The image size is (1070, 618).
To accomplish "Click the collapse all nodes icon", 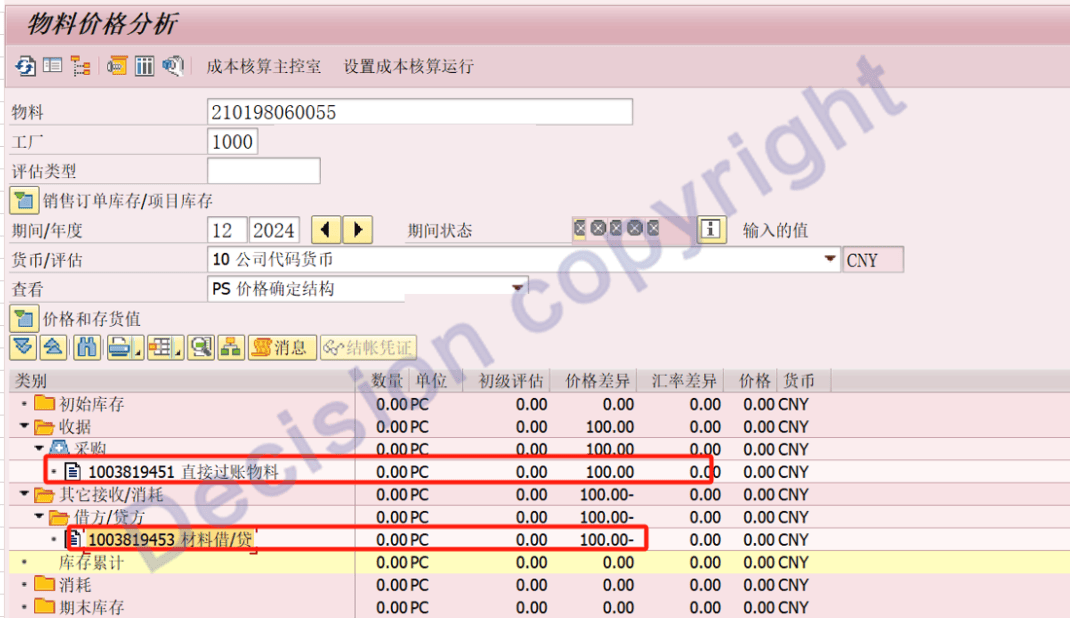I will tap(55, 347).
